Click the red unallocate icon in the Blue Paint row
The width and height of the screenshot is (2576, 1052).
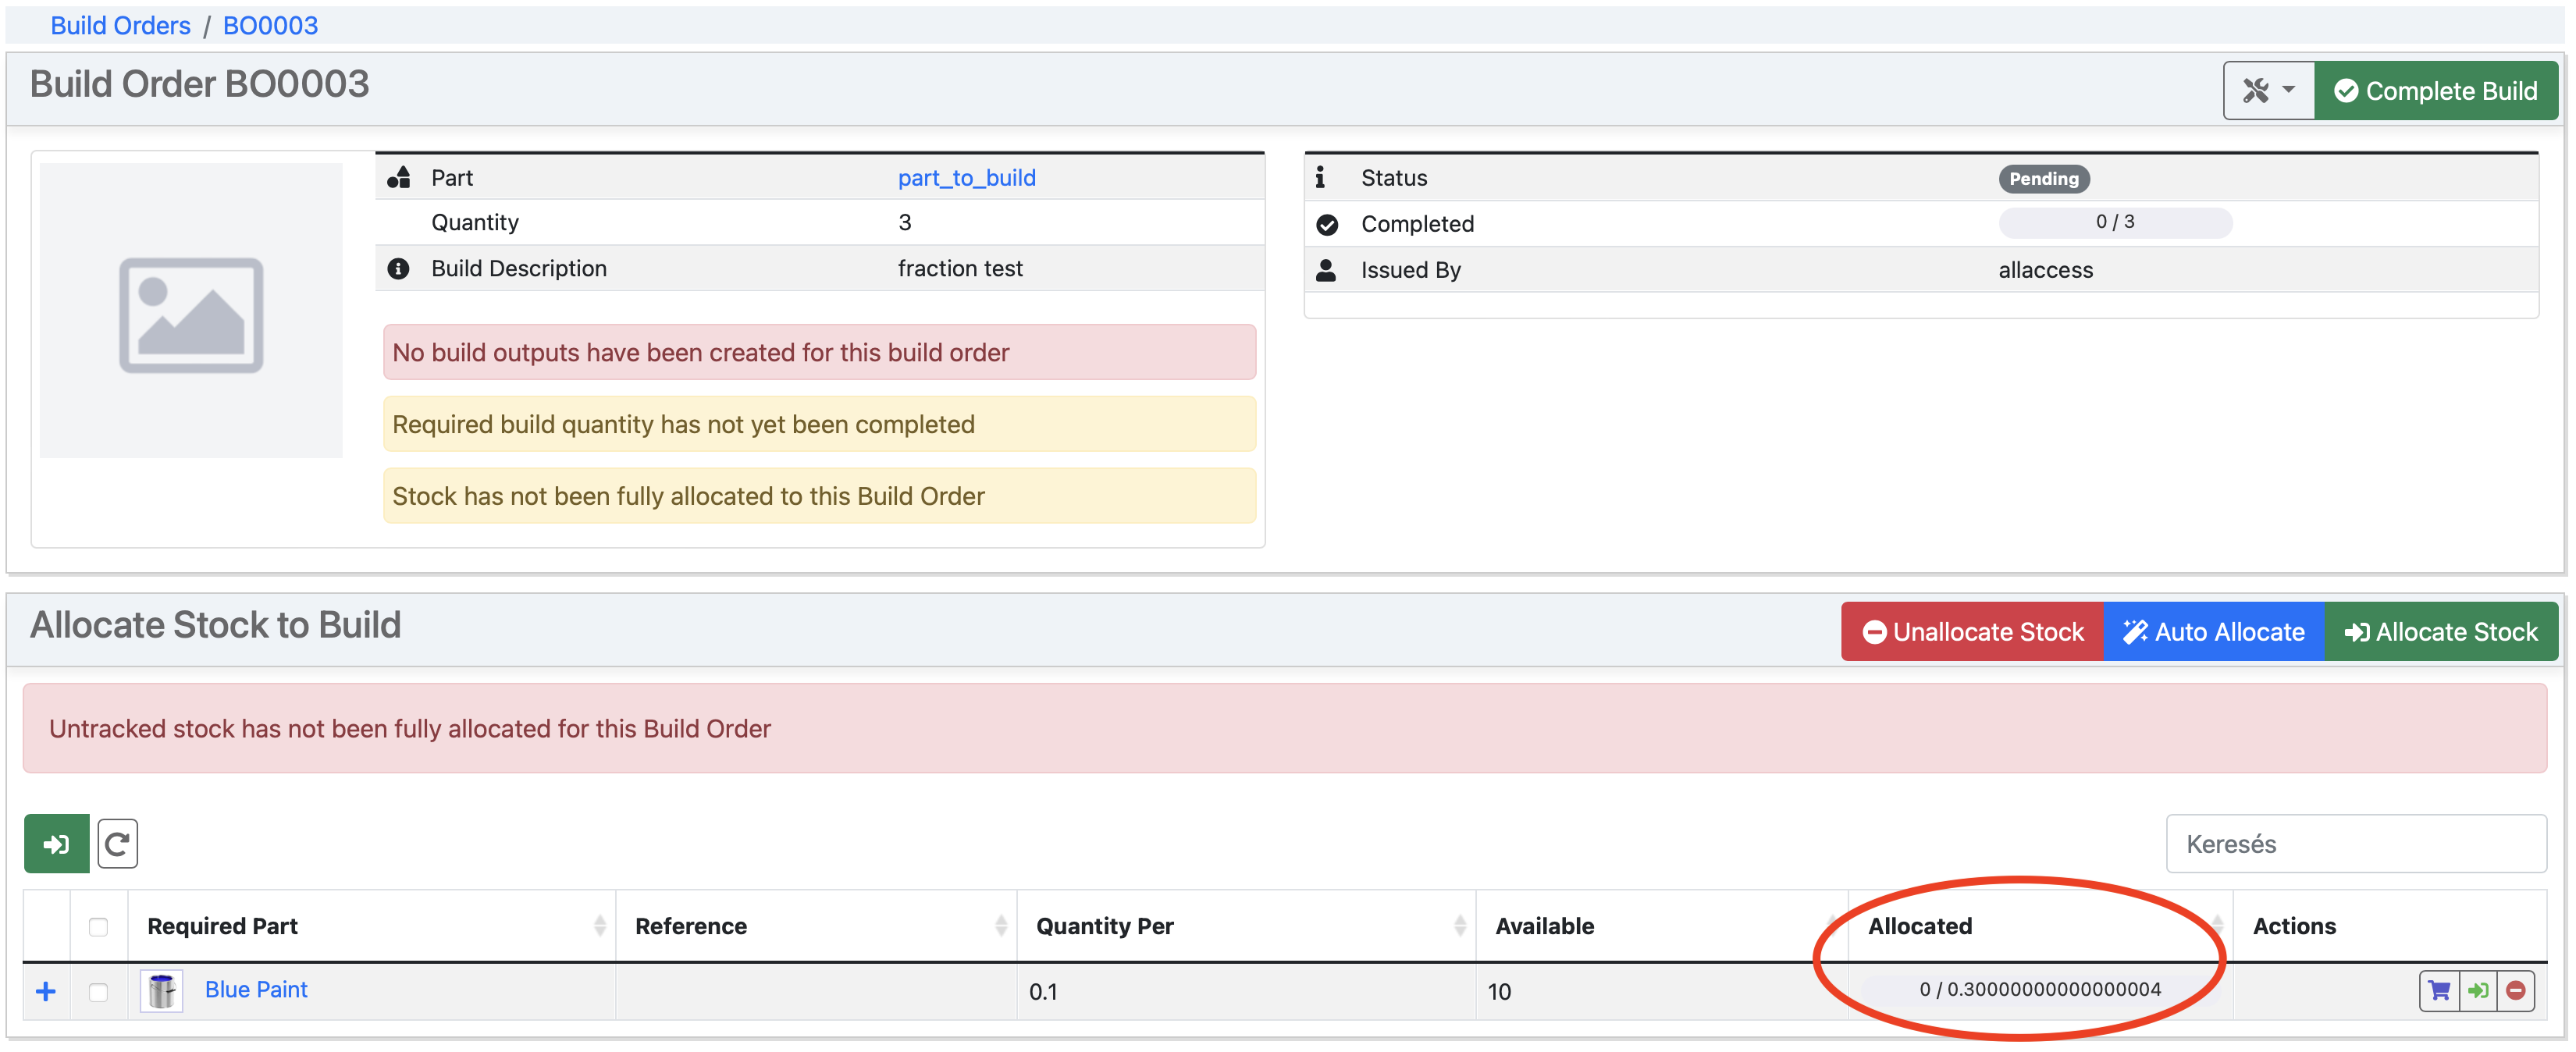click(2515, 990)
